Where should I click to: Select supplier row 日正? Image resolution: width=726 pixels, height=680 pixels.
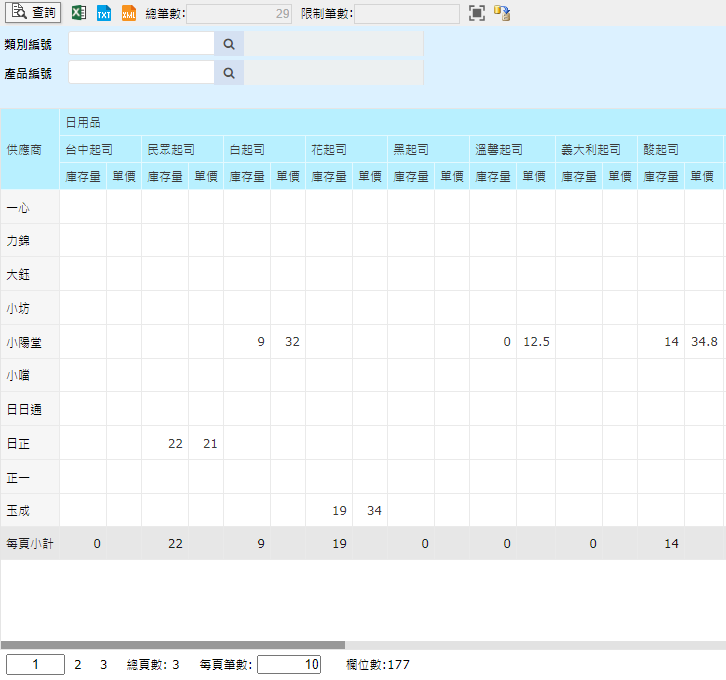[30, 443]
